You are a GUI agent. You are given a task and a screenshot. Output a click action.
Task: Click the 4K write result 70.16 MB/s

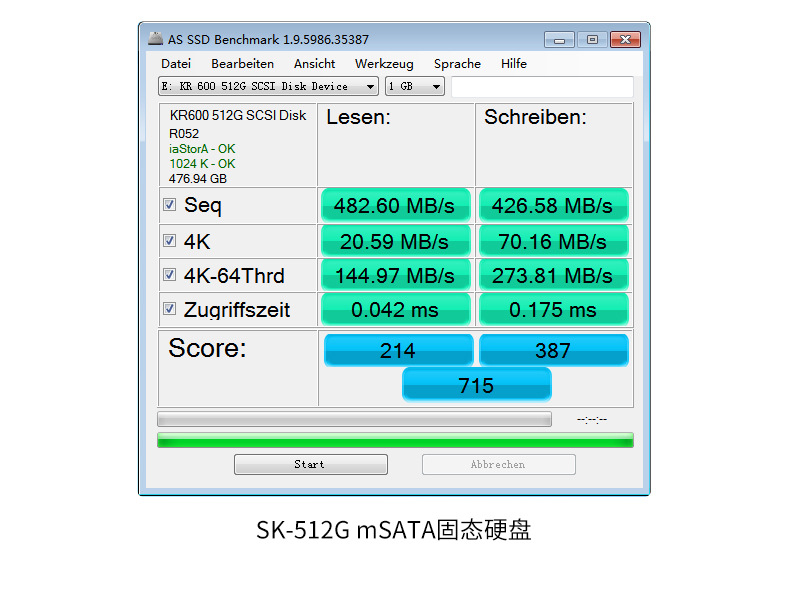click(554, 241)
